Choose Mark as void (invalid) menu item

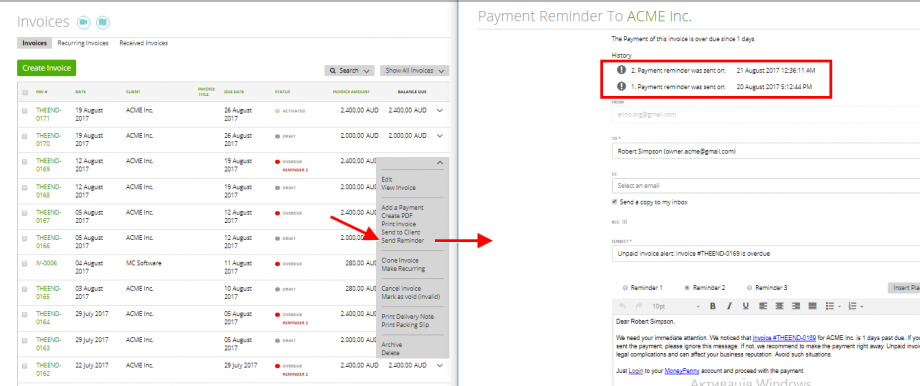(x=411, y=297)
